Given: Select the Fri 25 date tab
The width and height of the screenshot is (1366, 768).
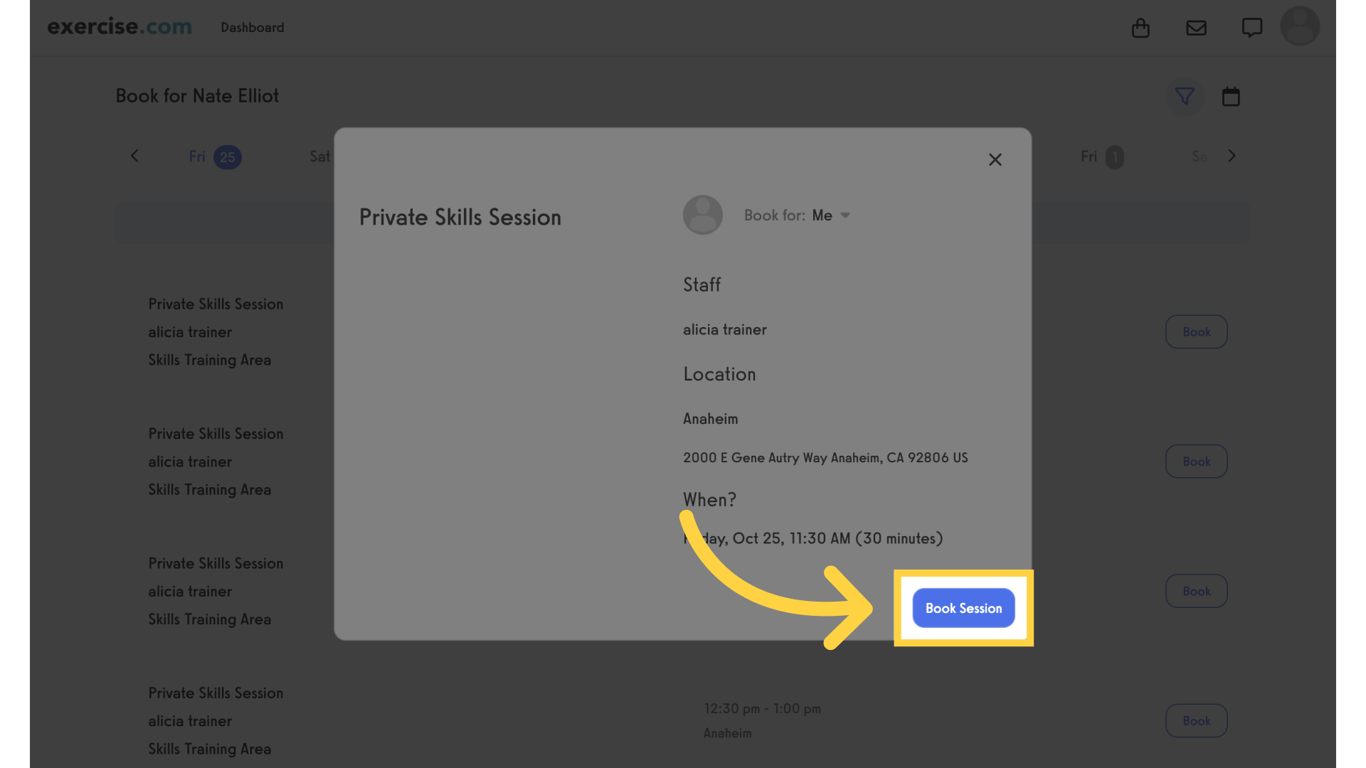Looking at the screenshot, I should pyautogui.click(x=214, y=157).
